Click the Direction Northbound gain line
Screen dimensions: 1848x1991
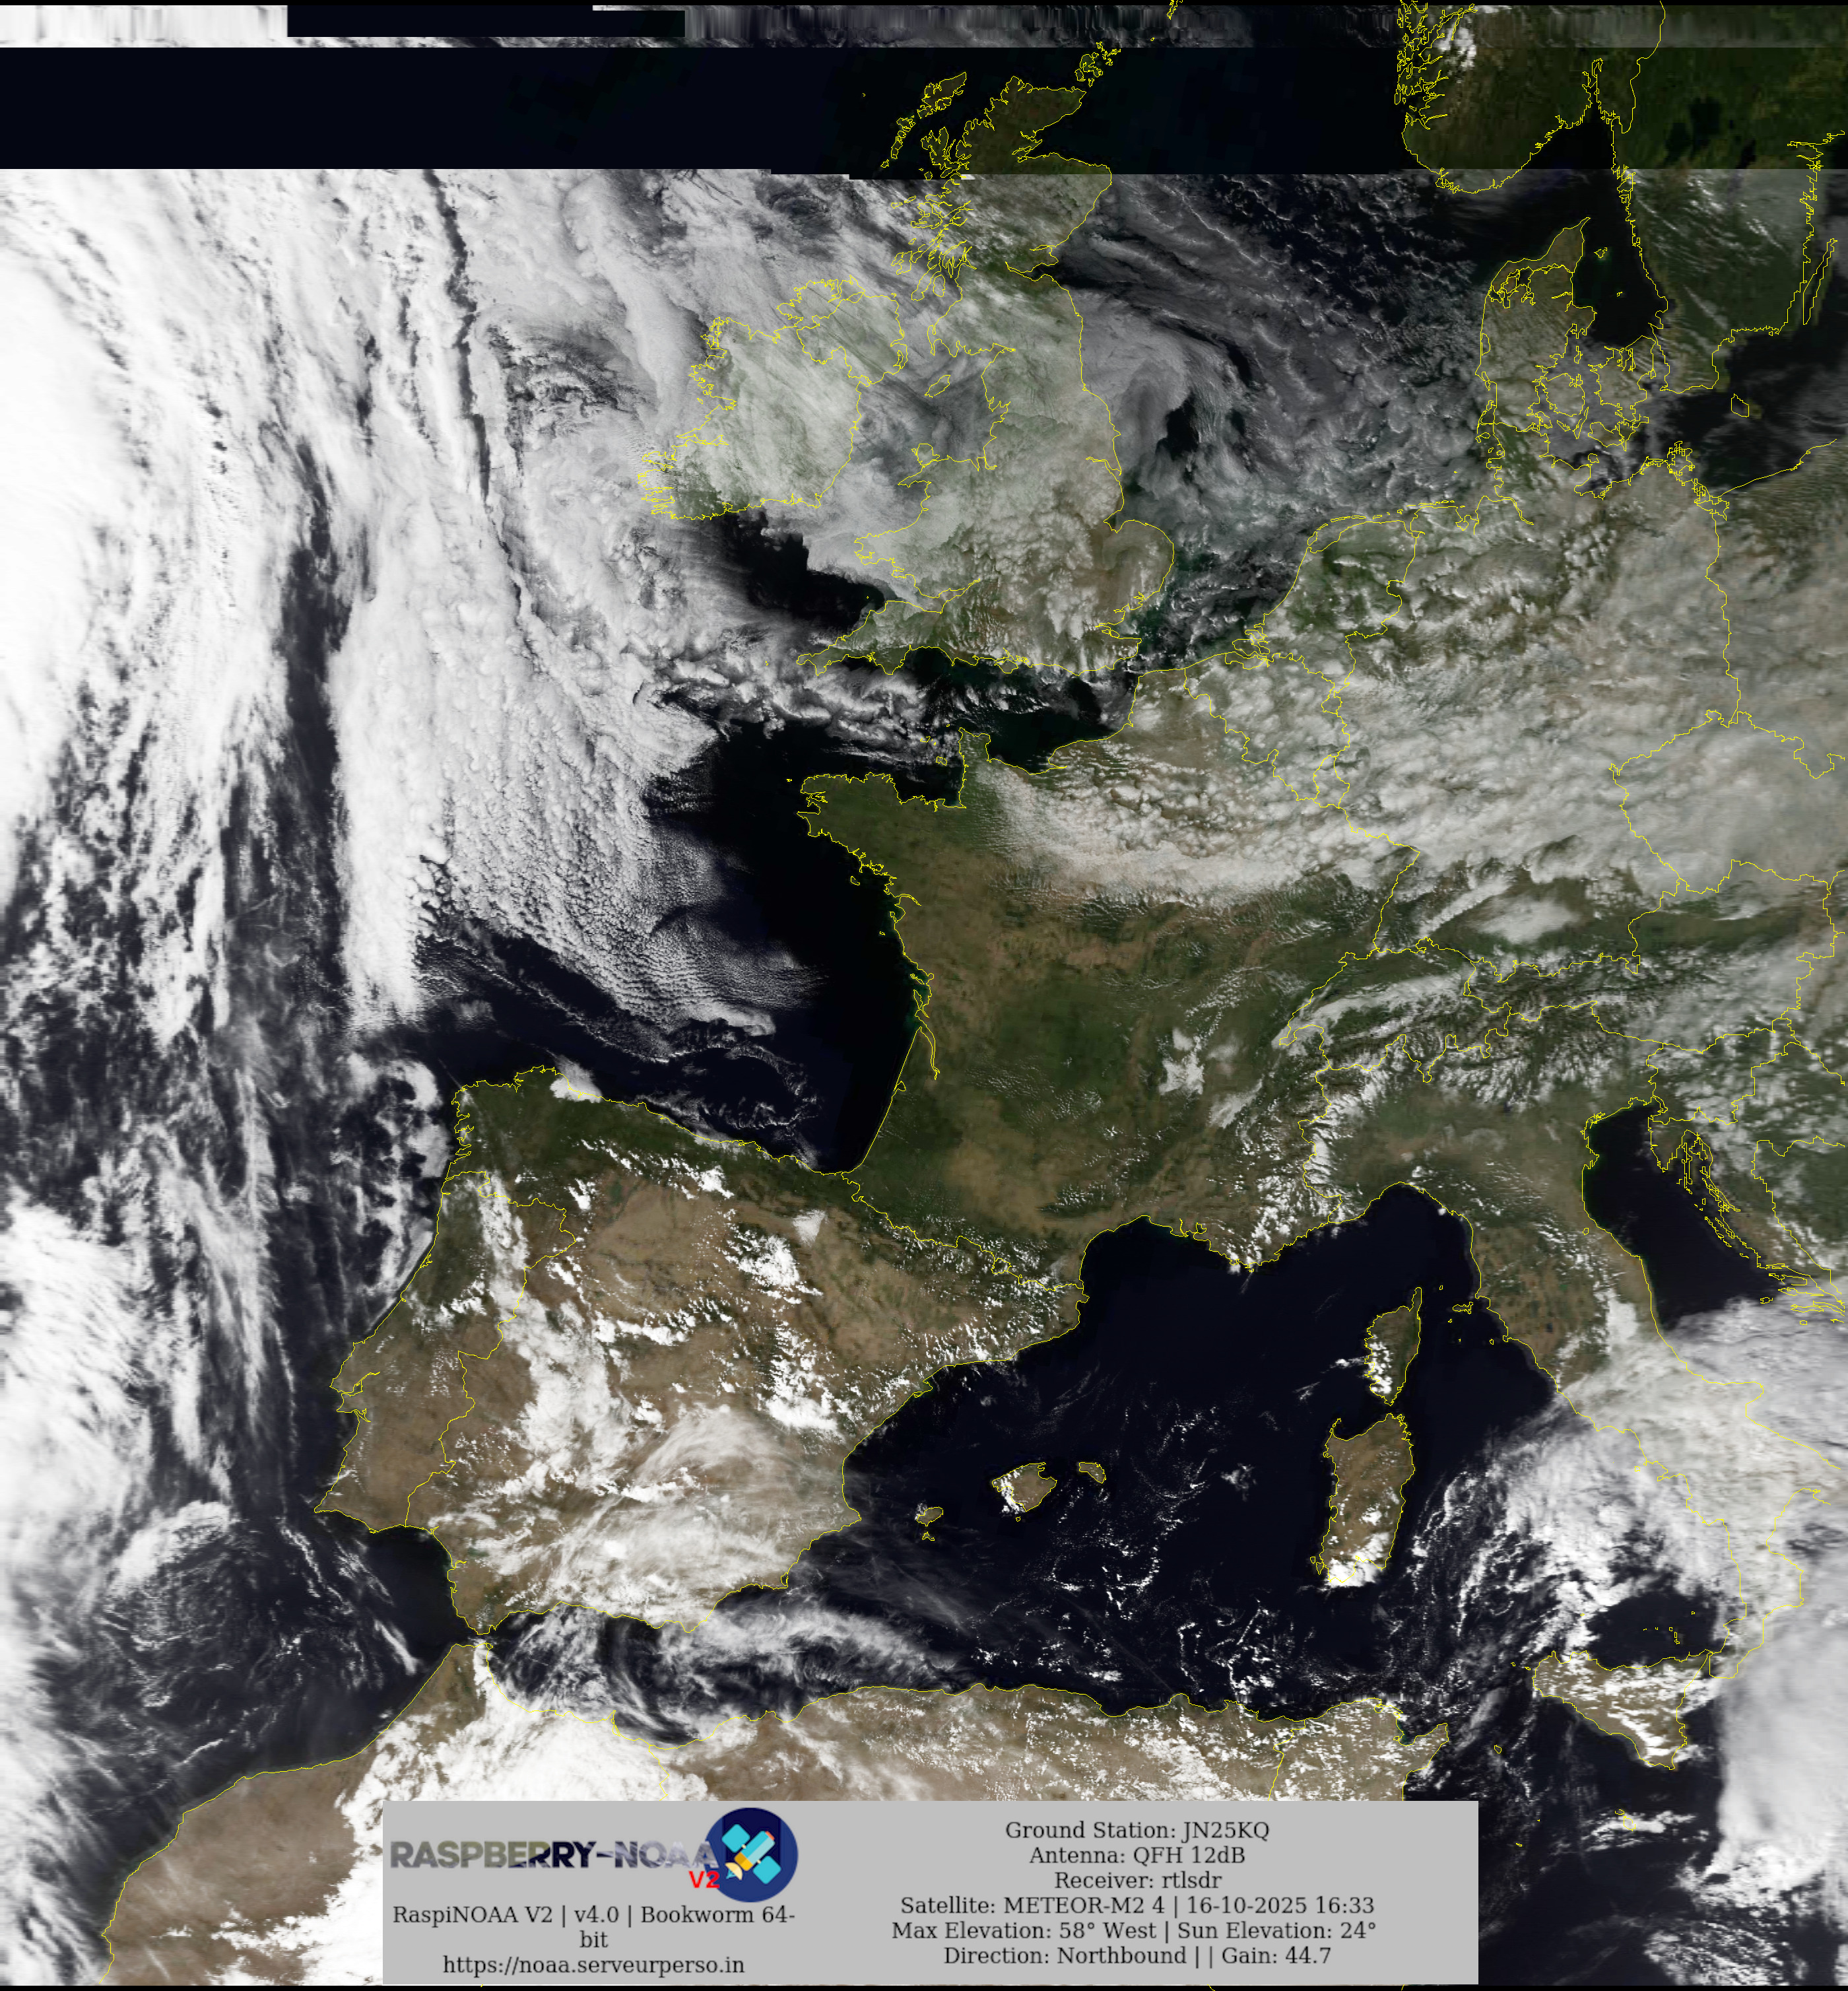1136,1955
